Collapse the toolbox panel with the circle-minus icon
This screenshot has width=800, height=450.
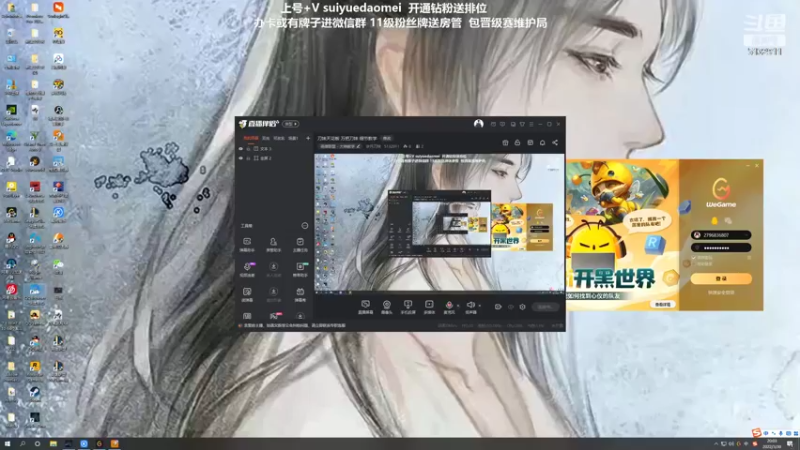coord(305,226)
